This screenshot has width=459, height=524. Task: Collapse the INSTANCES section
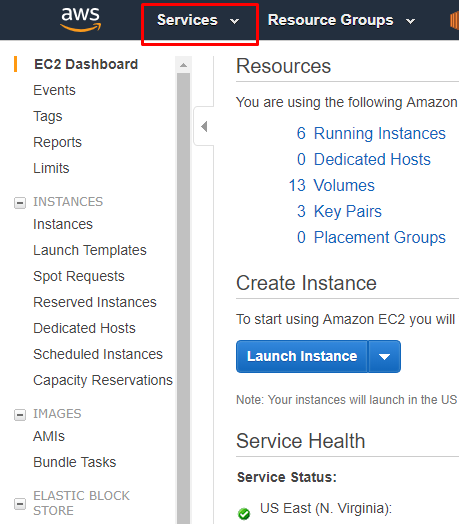[x=20, y=203]
